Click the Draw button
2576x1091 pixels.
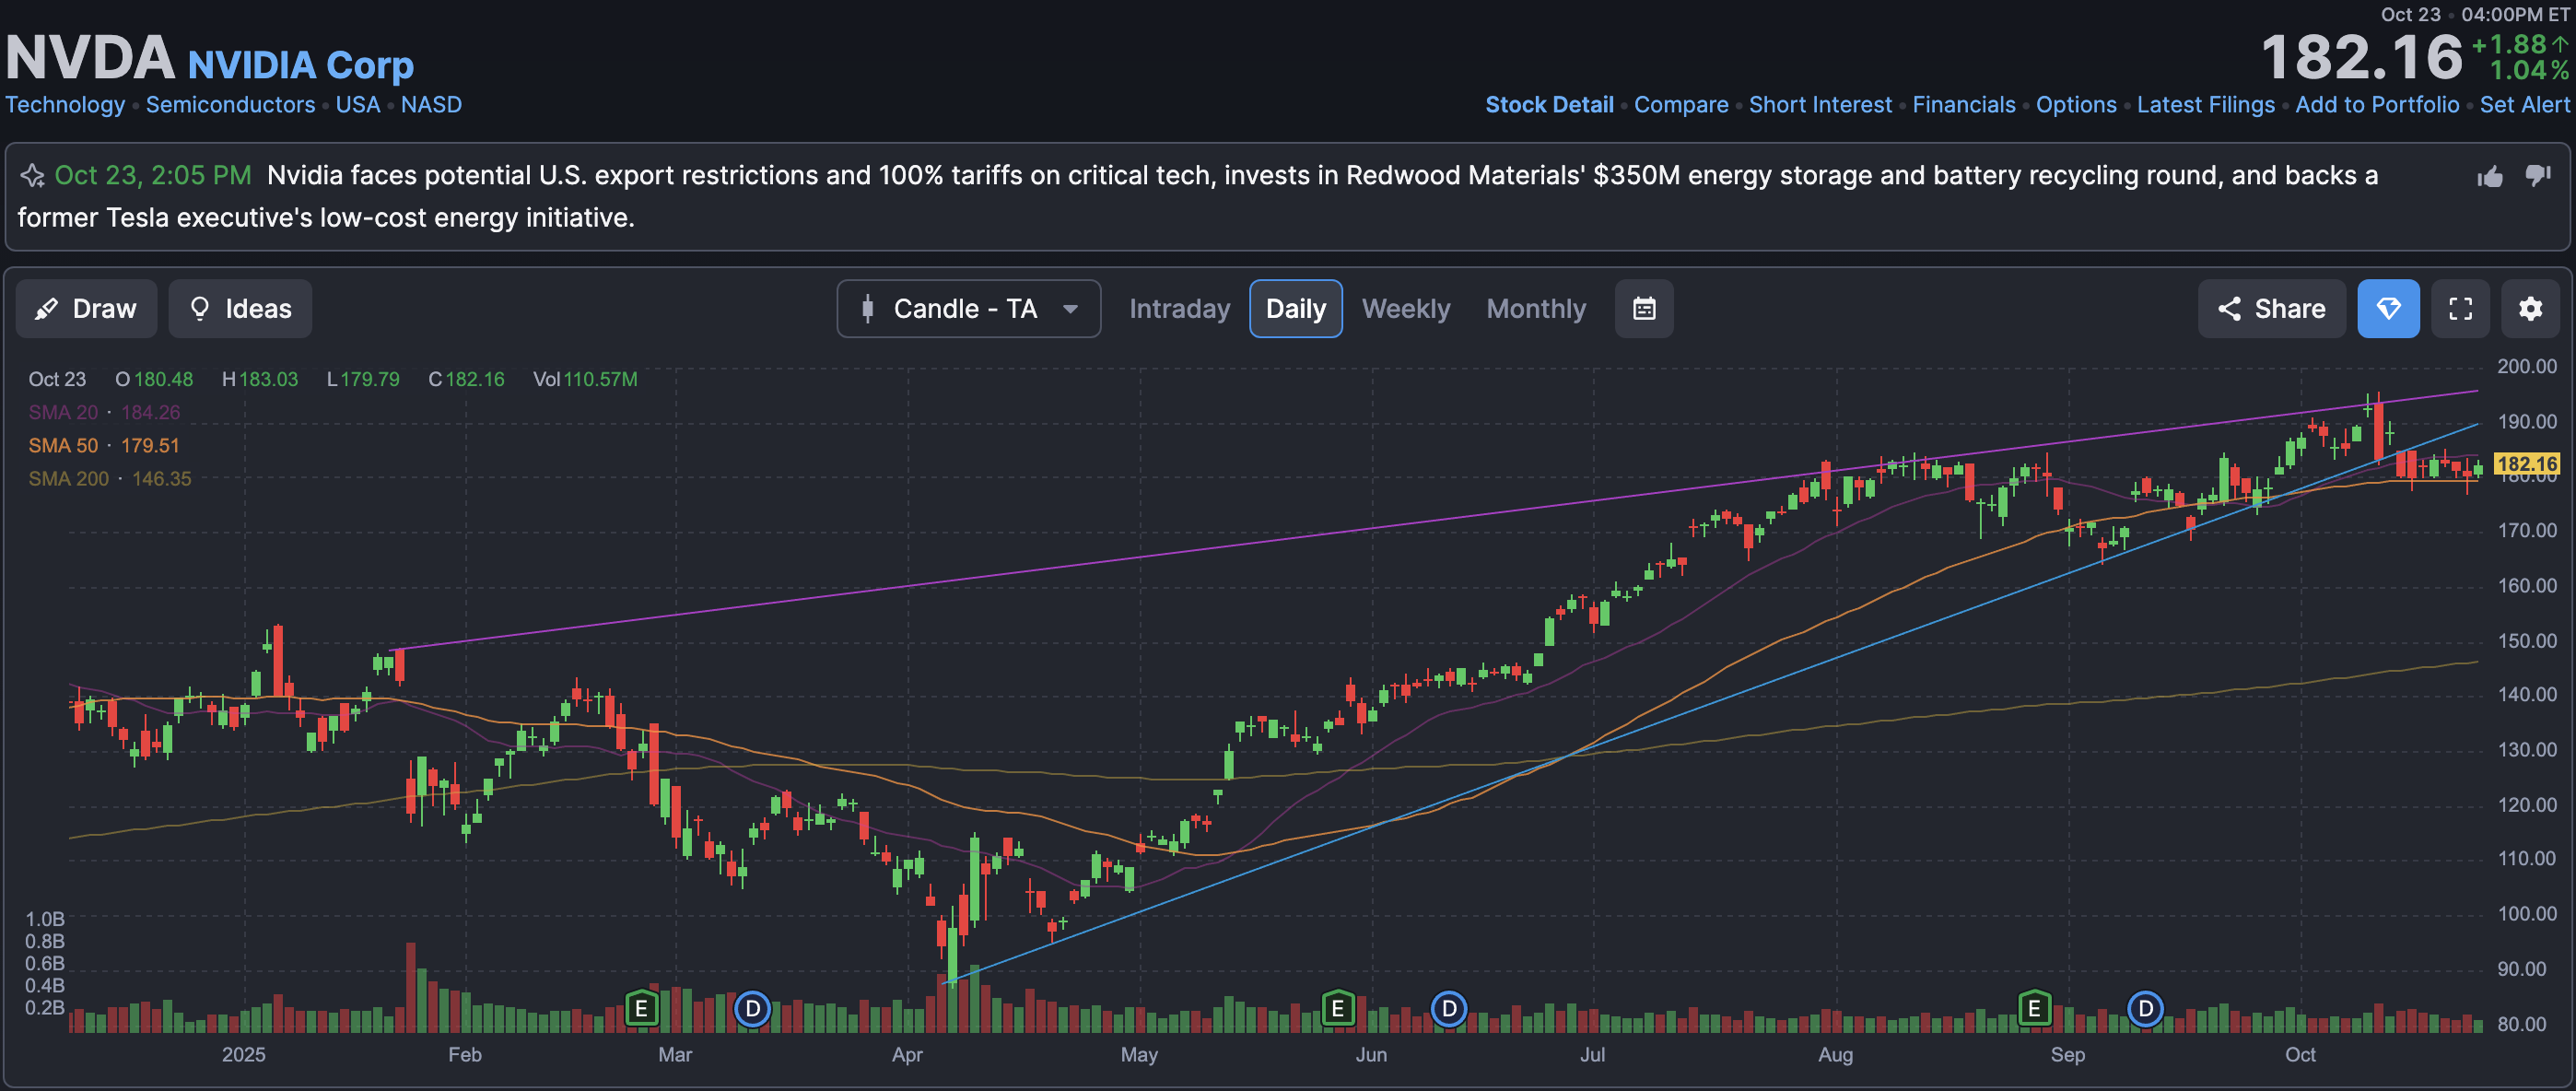(86, 309)
